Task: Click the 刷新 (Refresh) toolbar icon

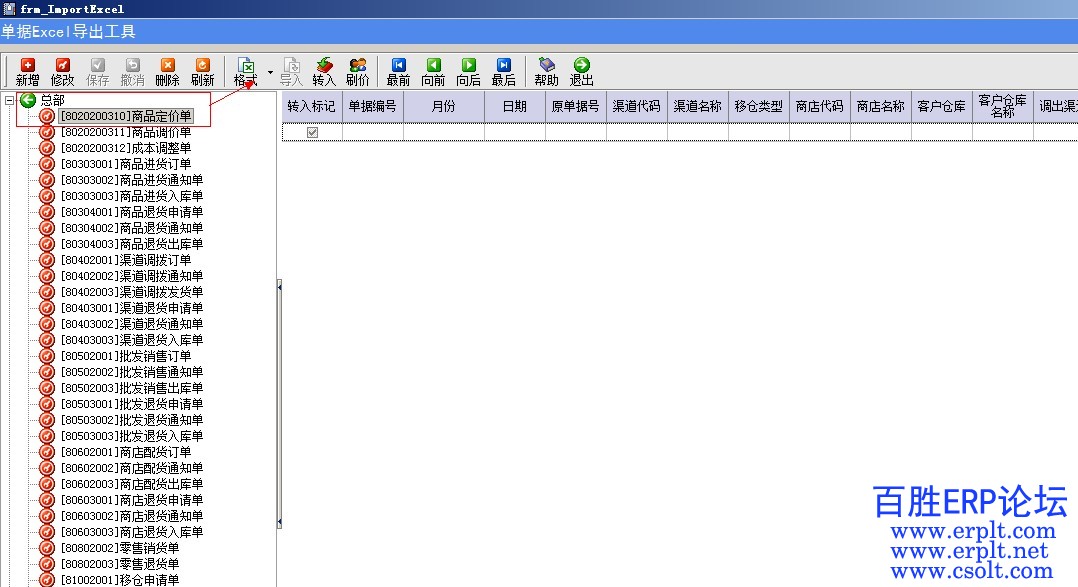Action: tap(202, 71)
